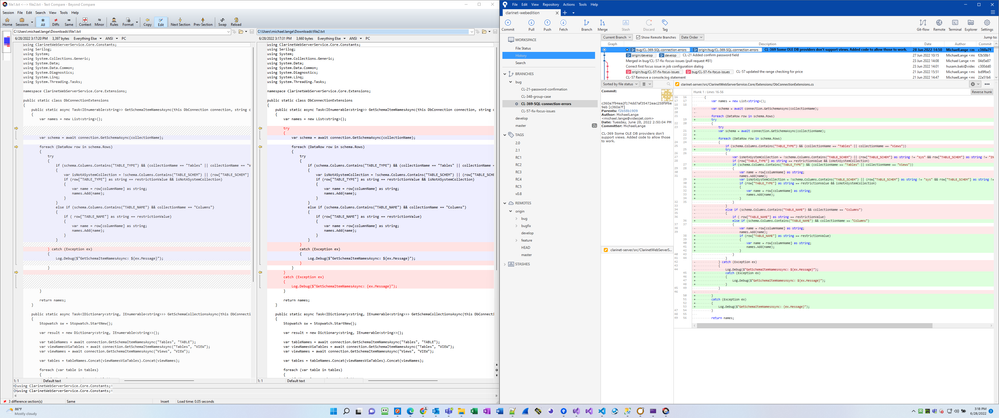Open Actions menu in Sourcetree
This screenshot has width=999, height=418.
click(x=568, y=4)
